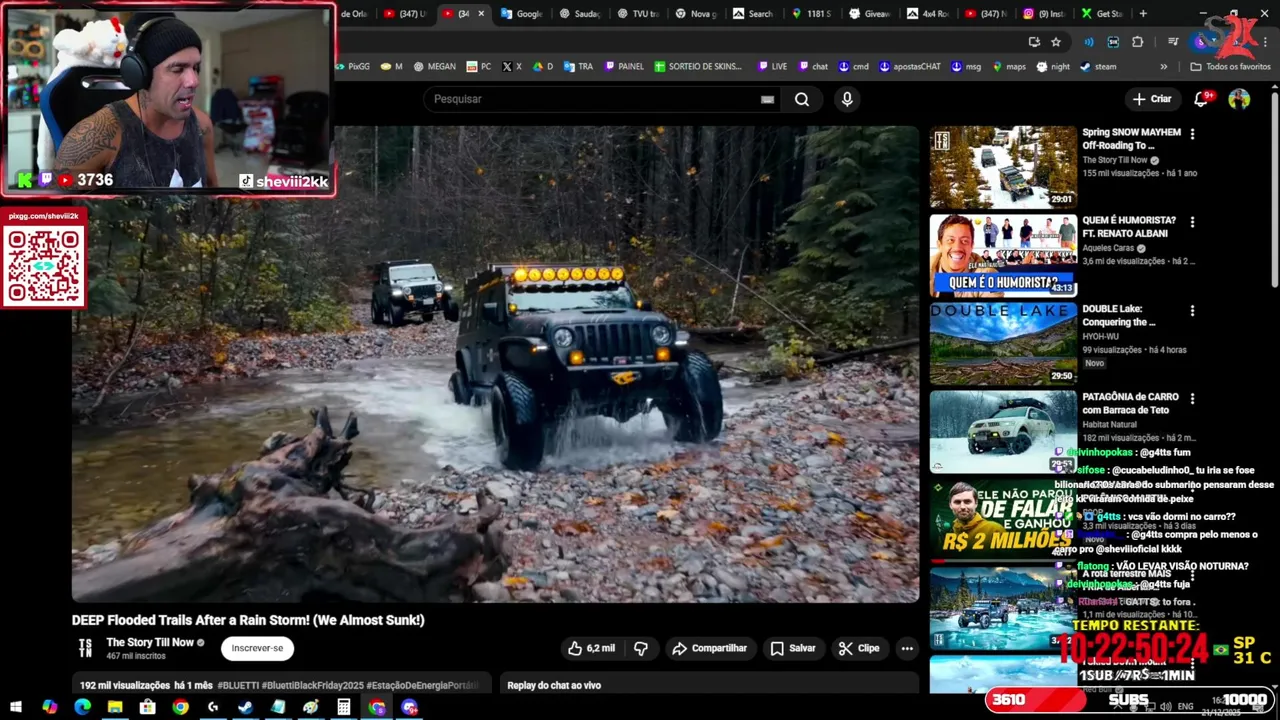Open PATAGÔNIA de CARRO video thumbnail
The image size is (1280, 720).
[1003, 431]
